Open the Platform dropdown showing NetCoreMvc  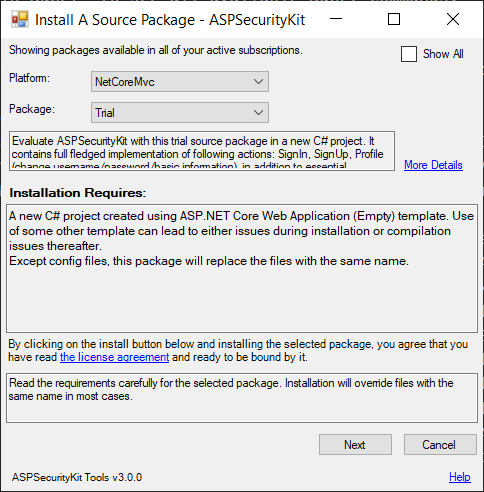point(180,82)
